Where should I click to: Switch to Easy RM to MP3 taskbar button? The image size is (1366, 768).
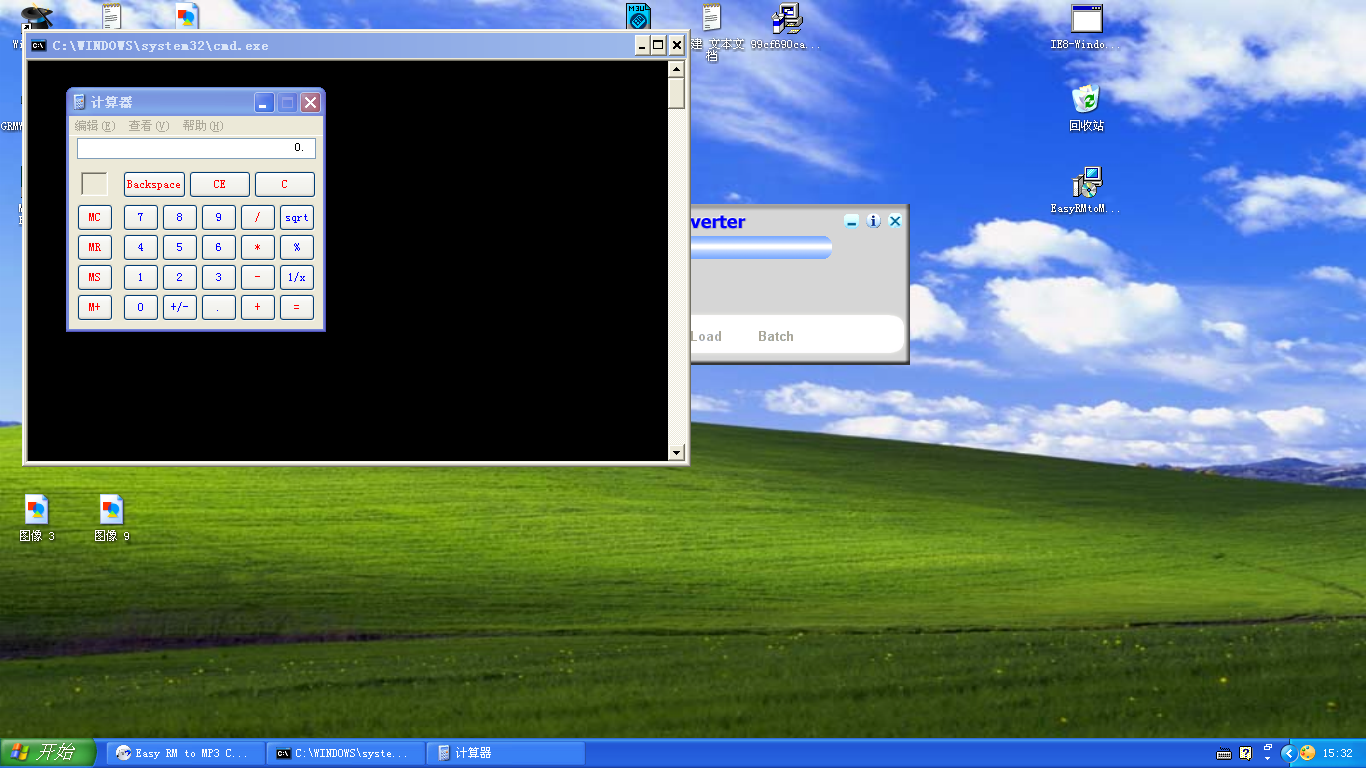coord(186,753)
